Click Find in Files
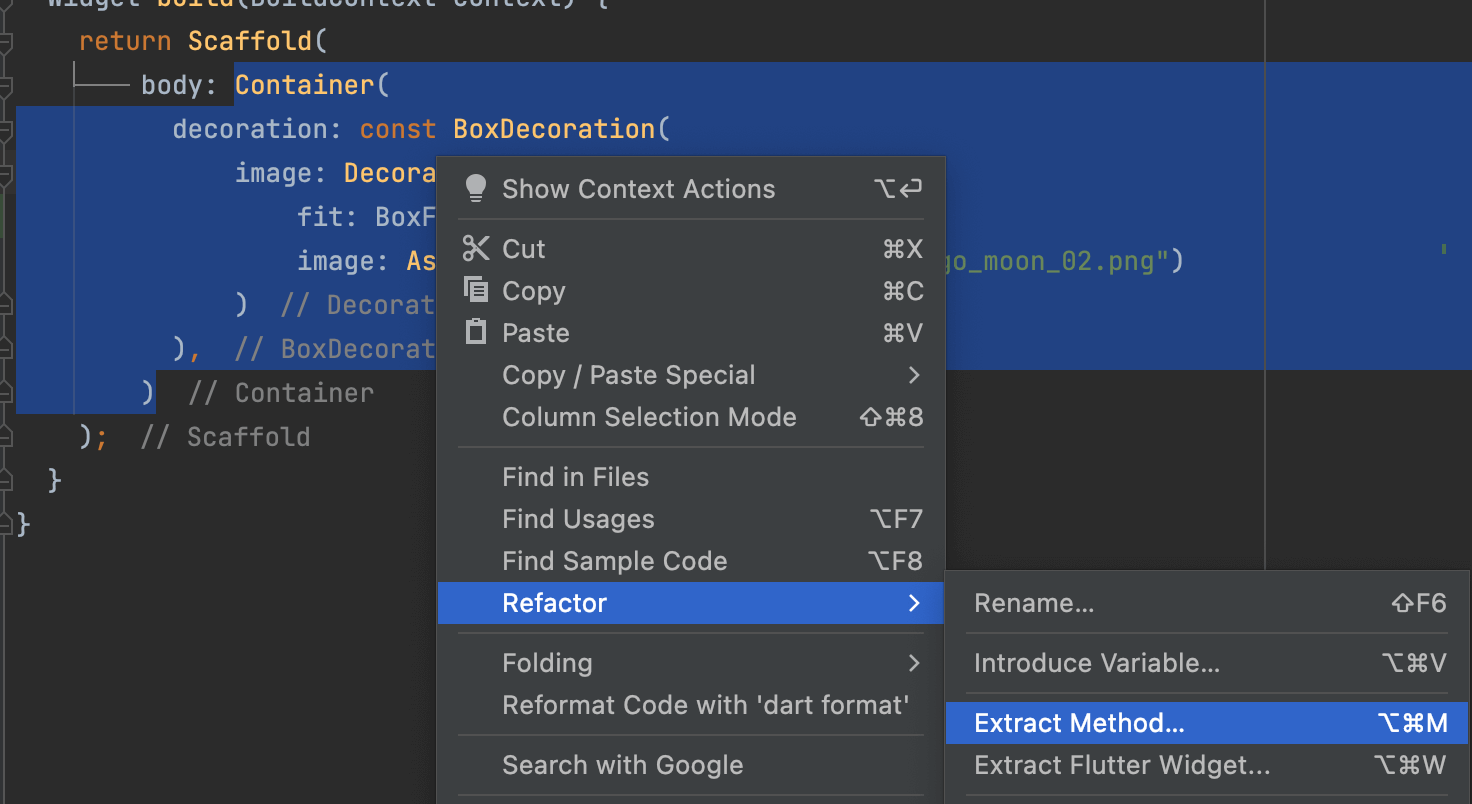The image size is (1472, 804). 575,477
